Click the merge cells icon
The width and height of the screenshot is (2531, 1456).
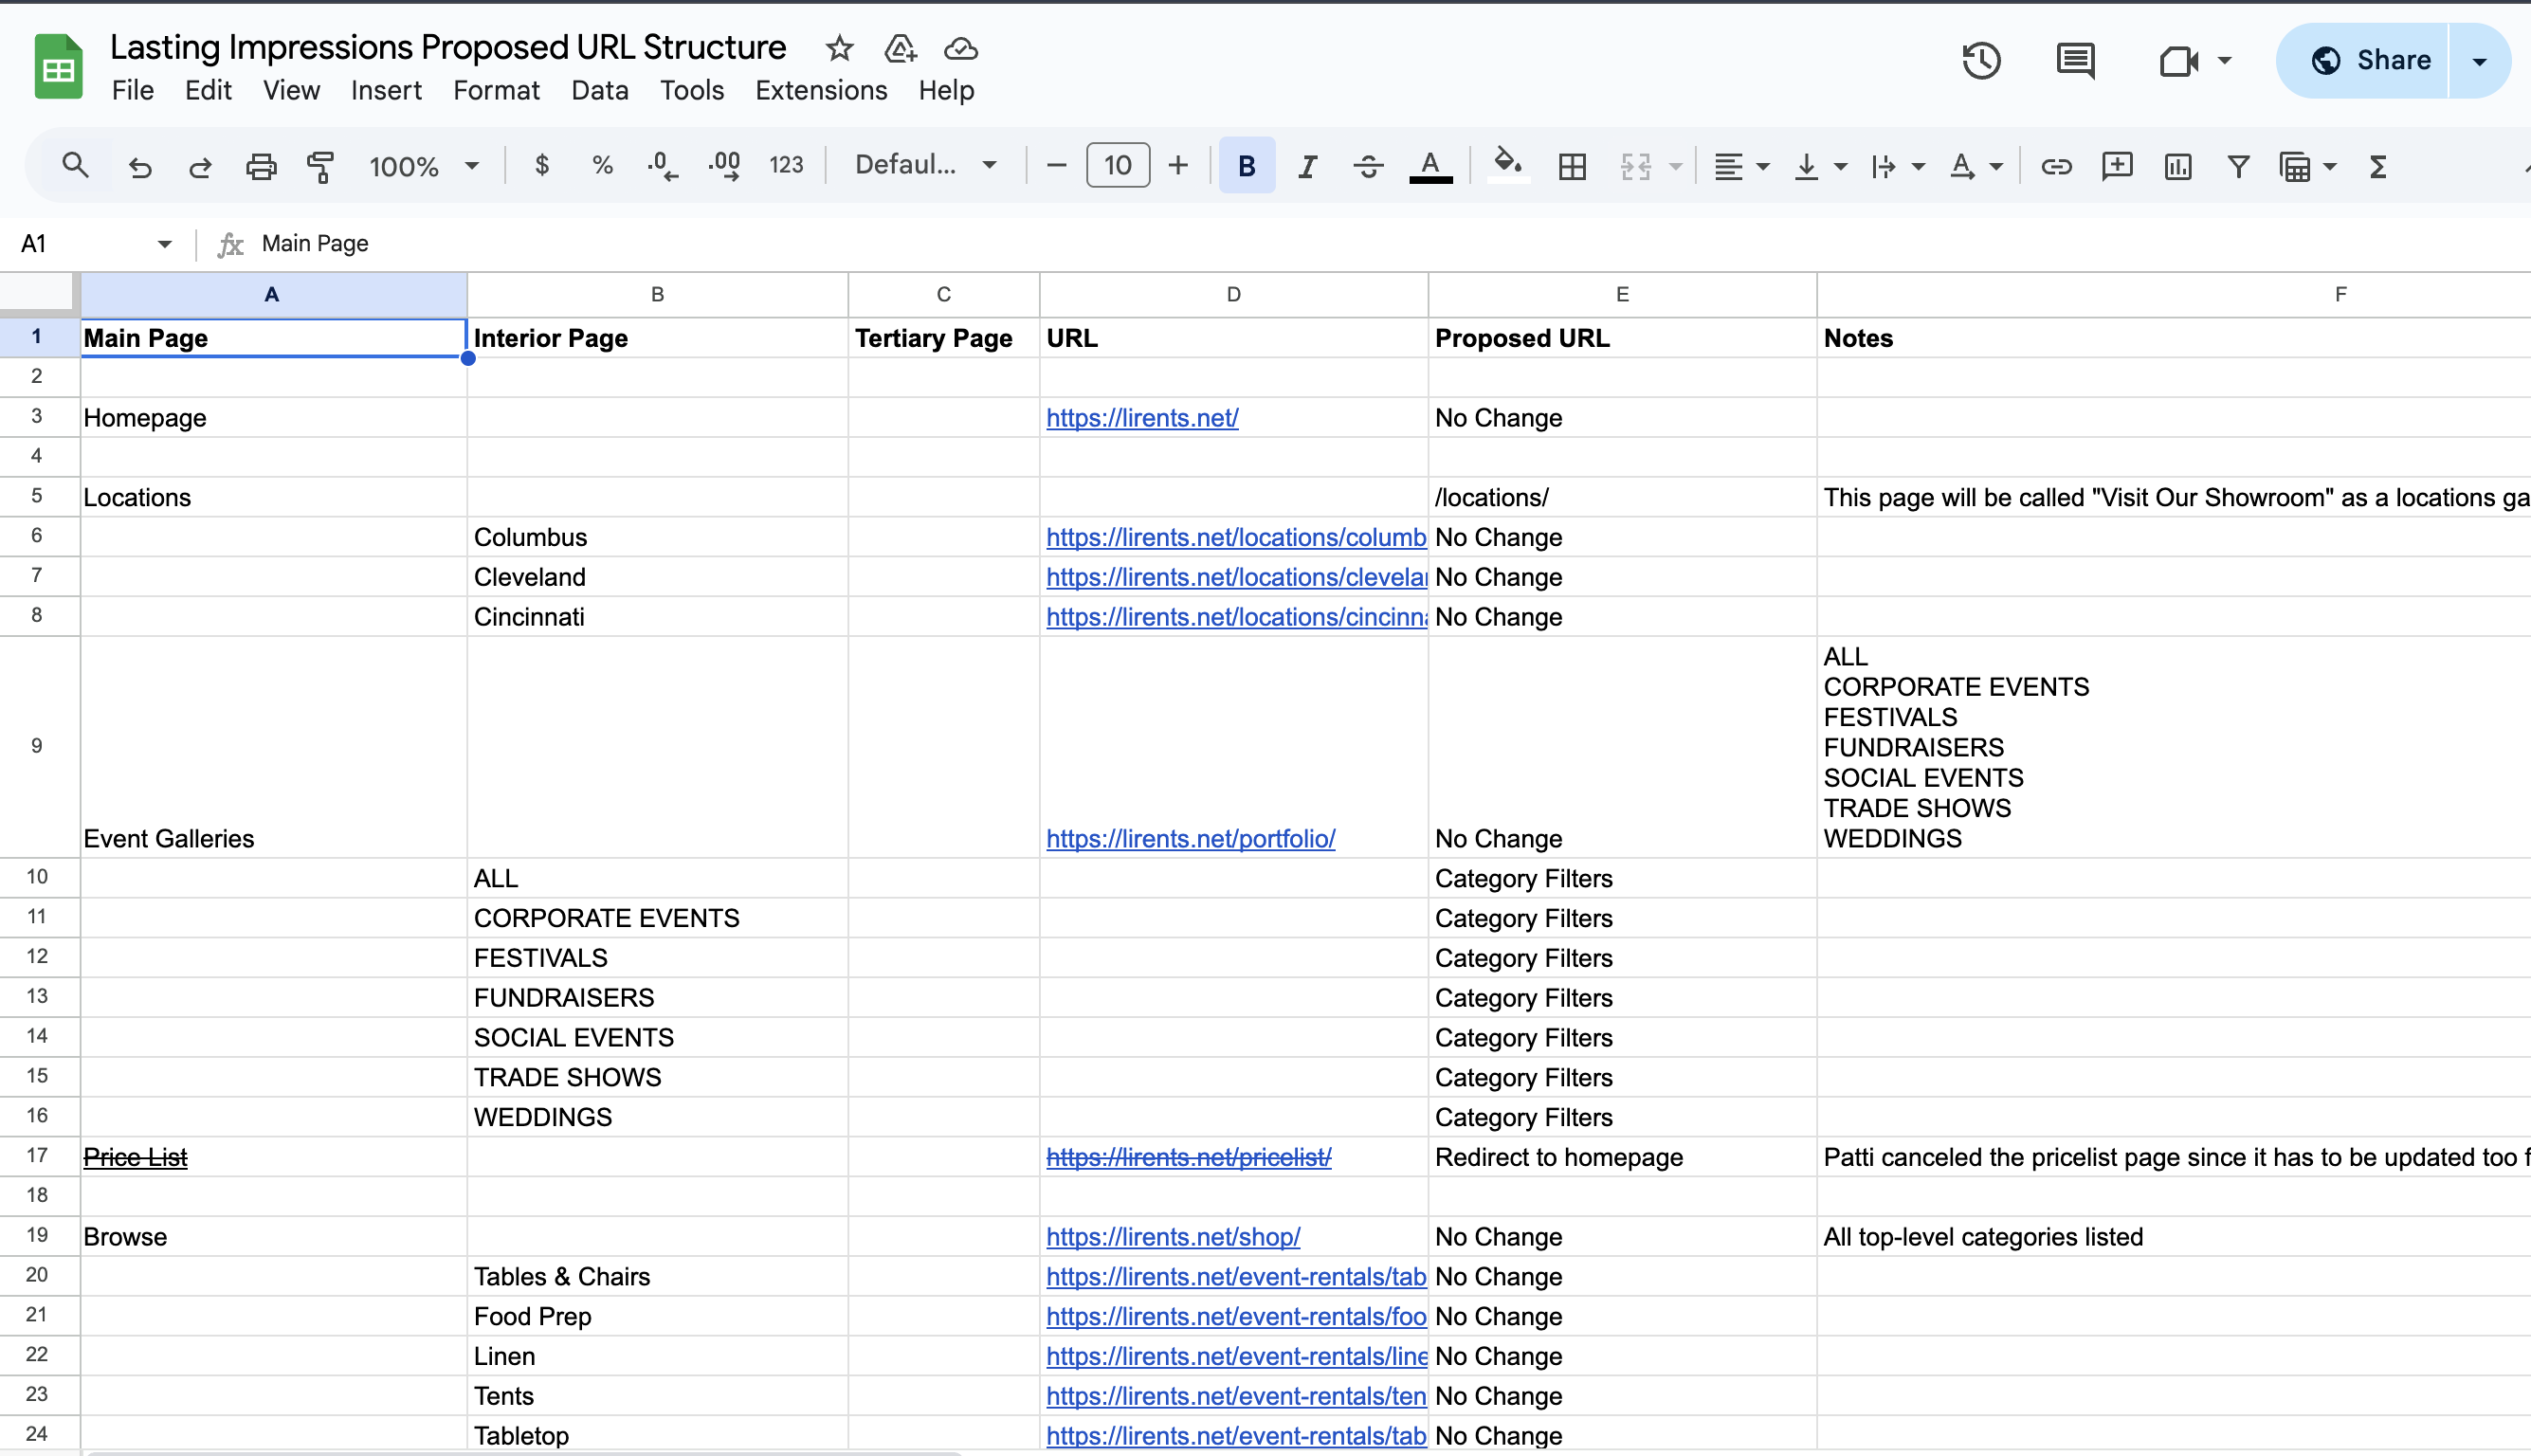click(x=1635, y=166)
